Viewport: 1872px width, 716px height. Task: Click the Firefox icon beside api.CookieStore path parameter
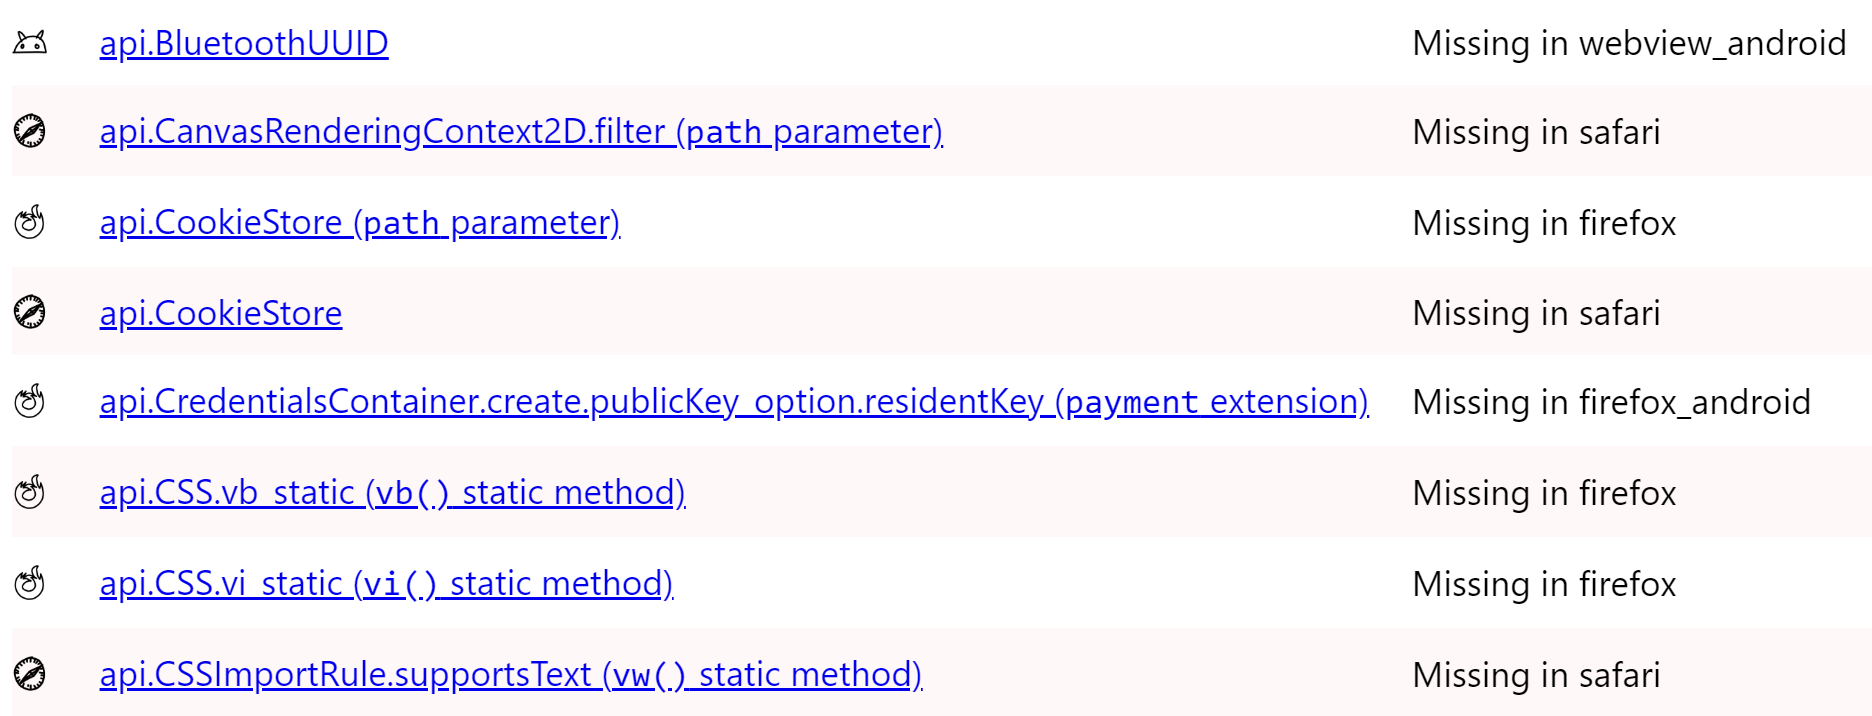[30, 221]
